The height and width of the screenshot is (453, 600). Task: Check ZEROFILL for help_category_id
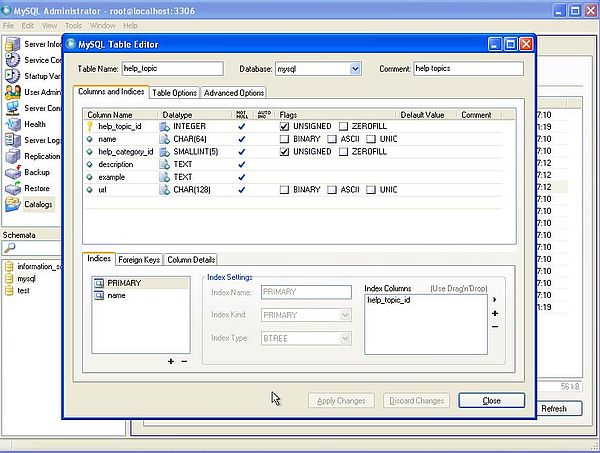coord(343,152)
